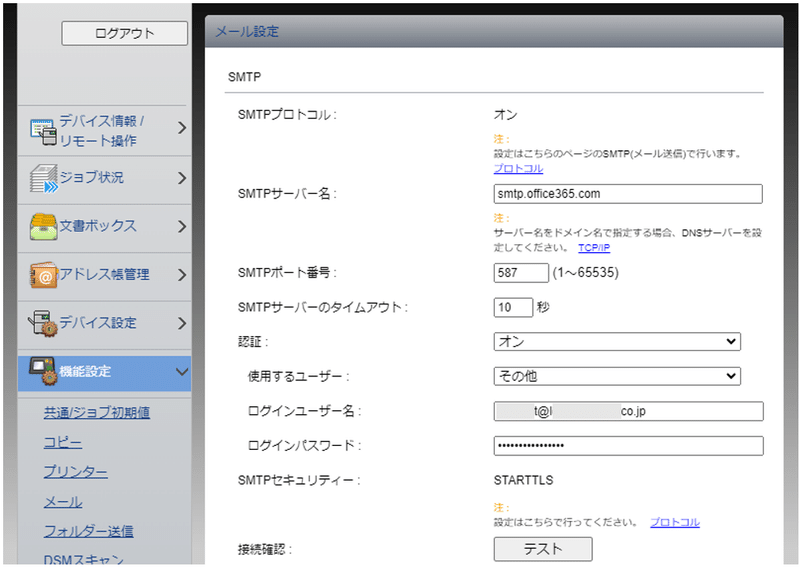Collapse the 機能設定 section chevron

[182, 371]
